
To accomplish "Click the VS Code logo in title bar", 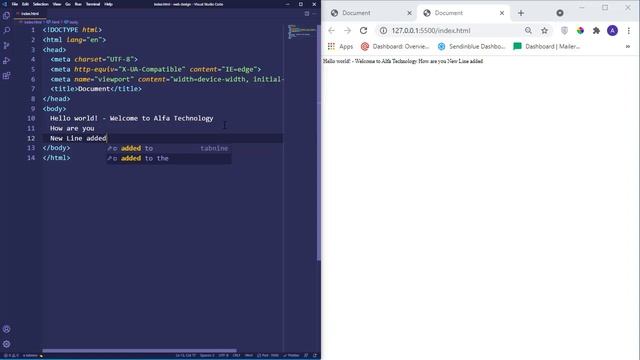I will (5, 4).
